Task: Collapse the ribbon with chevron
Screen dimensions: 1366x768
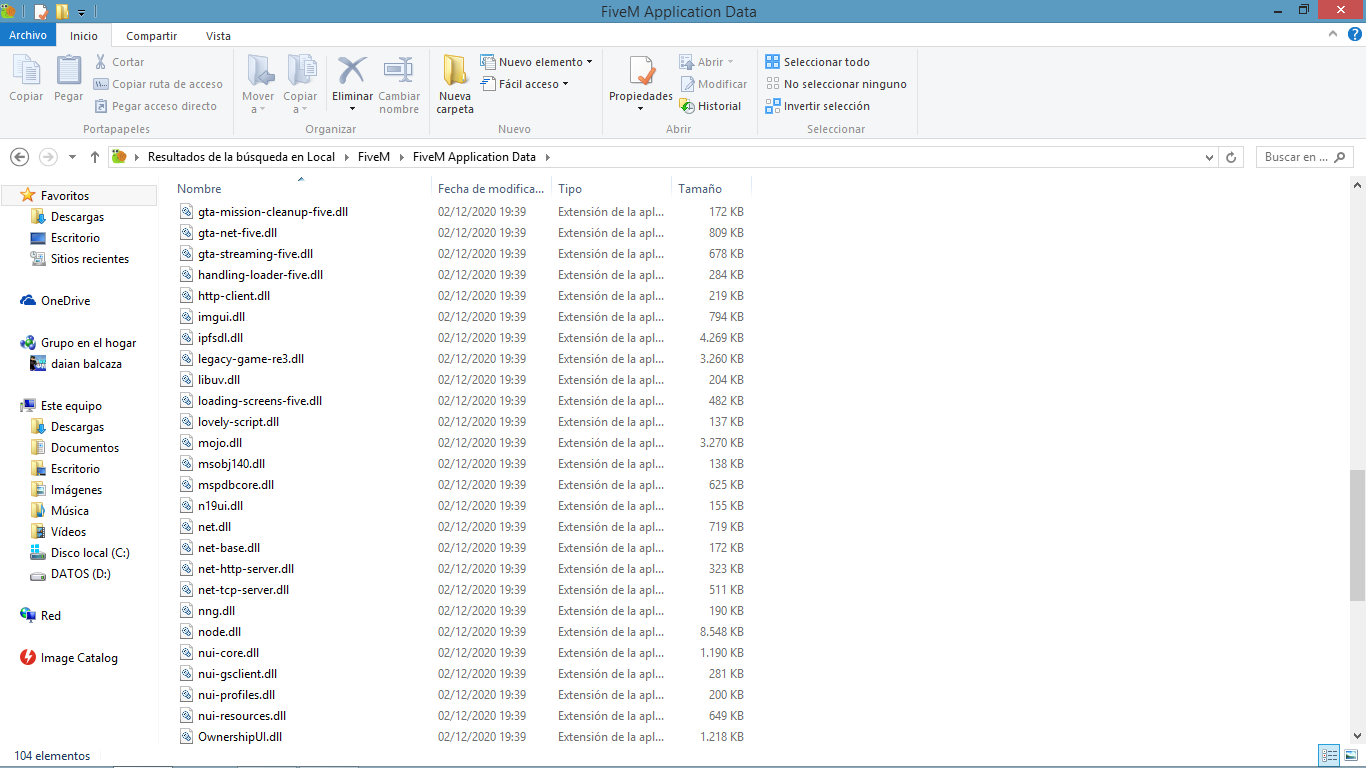Action: point(1333,34)
